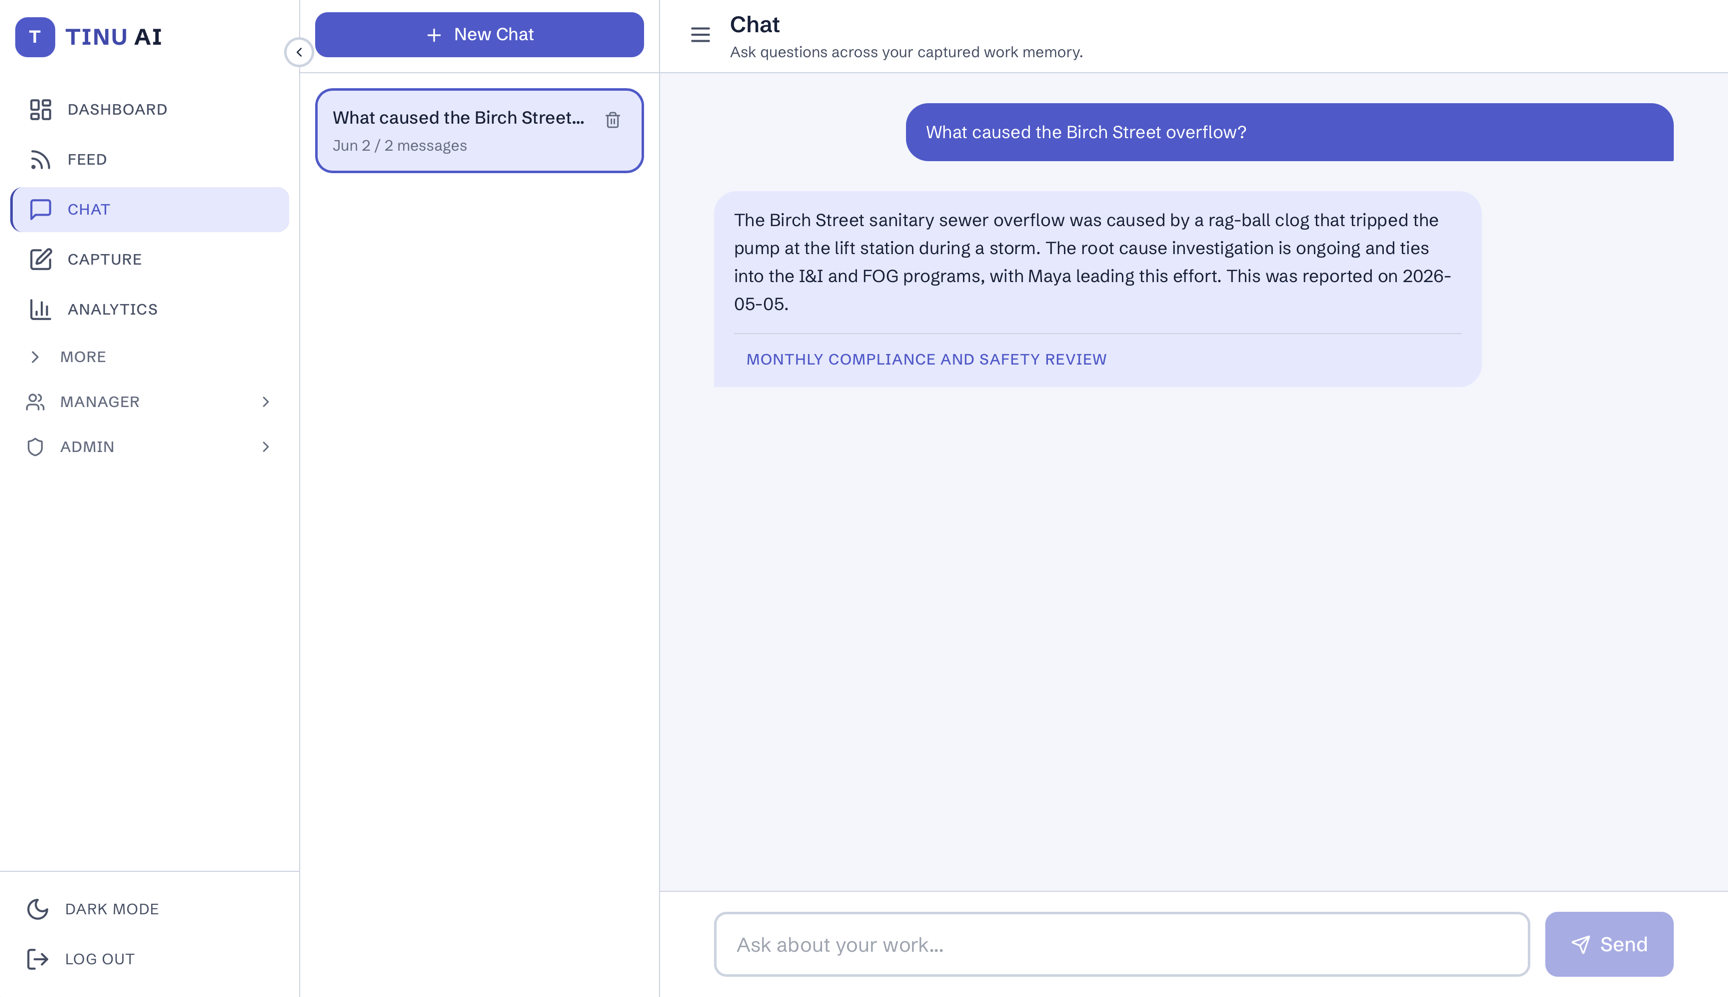Image resolution: width=1728 pixels, height=997 pixels.
Task: Start a New Chat
Action: point(479,35)
